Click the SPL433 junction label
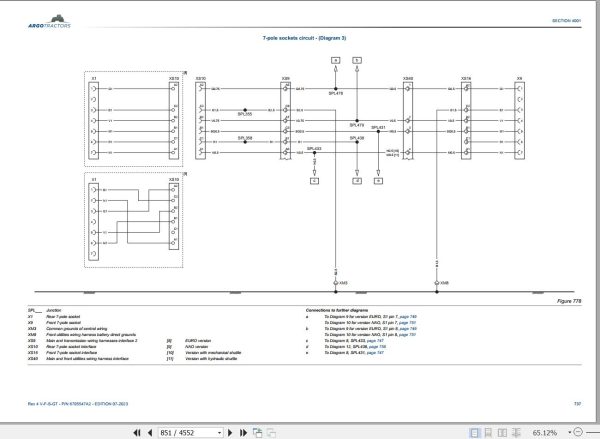 (314, 149)
